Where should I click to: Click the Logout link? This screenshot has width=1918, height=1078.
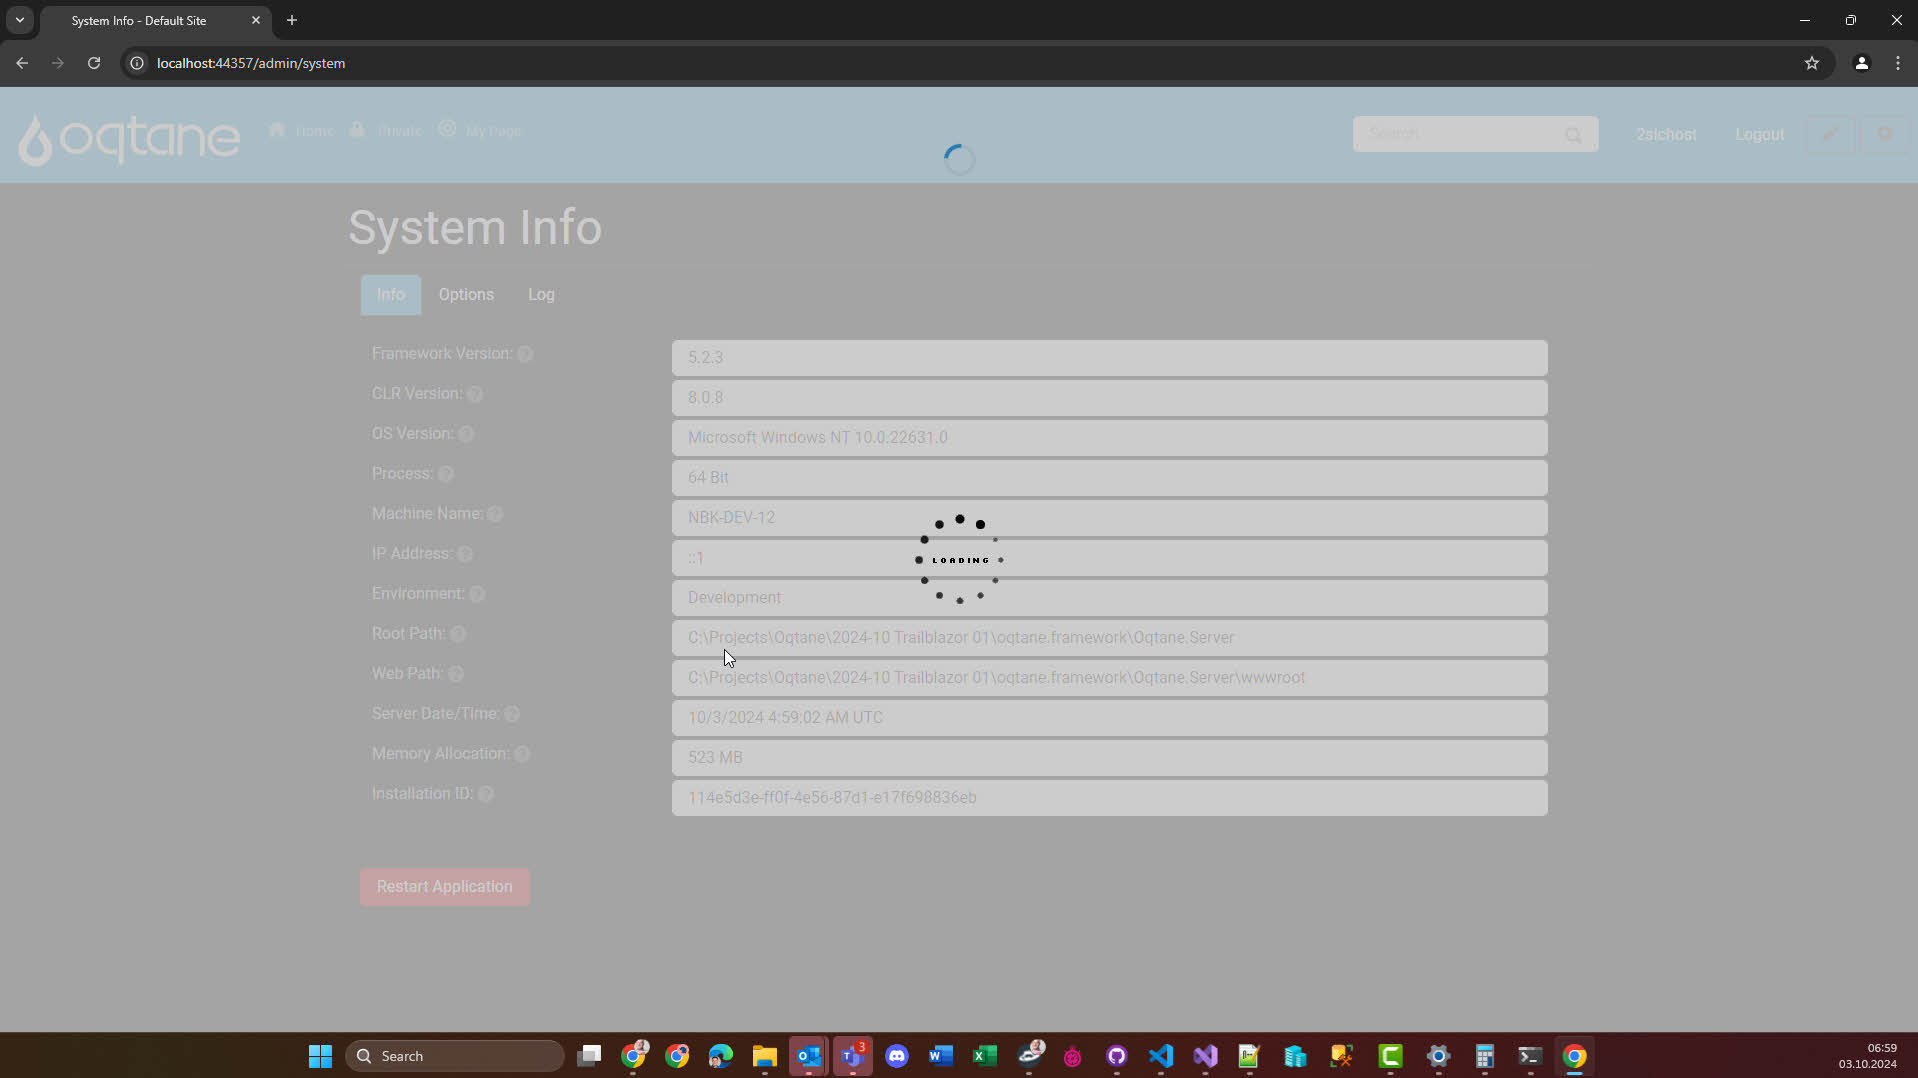point(1759,135)
